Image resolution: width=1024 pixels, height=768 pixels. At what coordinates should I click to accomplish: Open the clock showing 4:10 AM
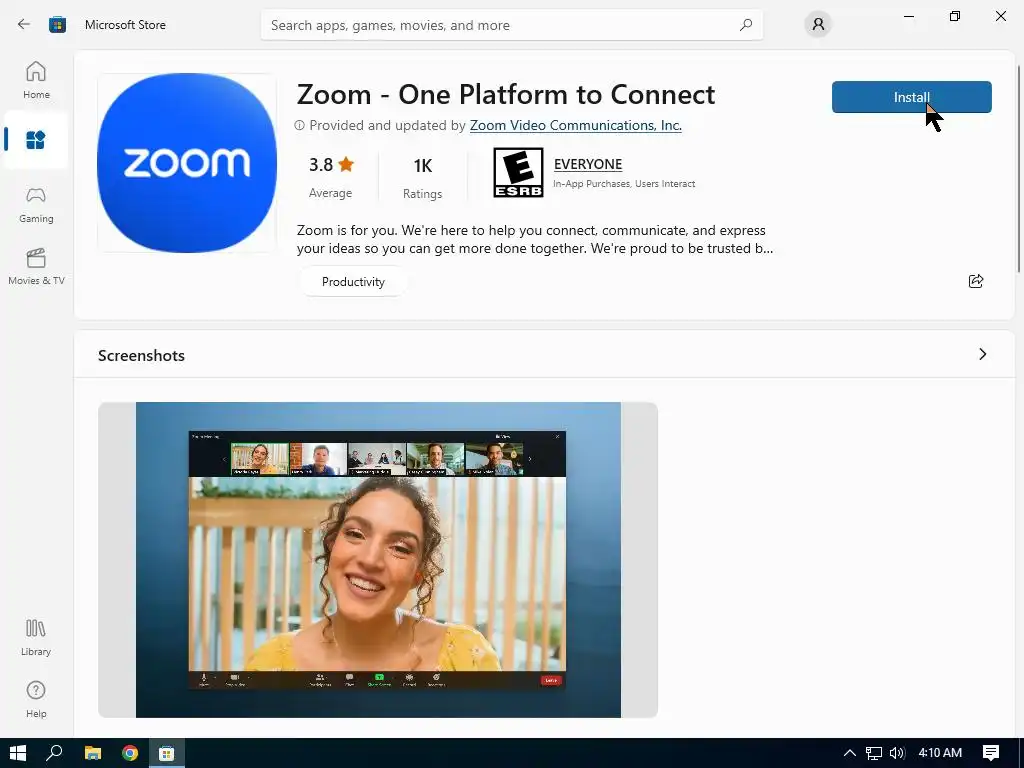(x=940, y=753)
